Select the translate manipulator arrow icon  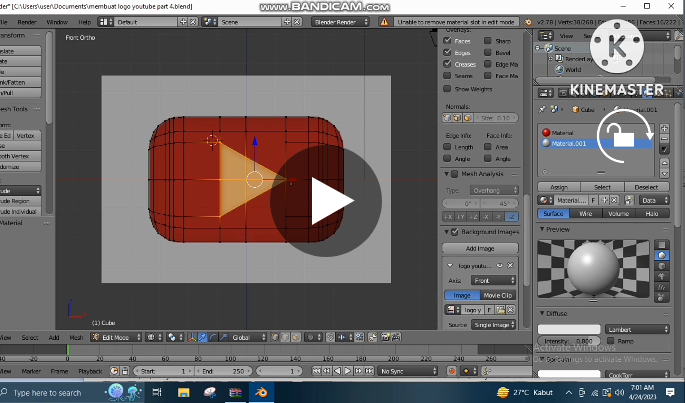203,337
